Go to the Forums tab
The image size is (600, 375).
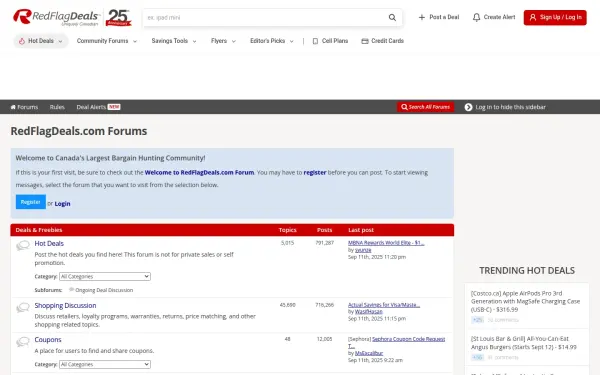pyautogui.click(x=24, y=107)
